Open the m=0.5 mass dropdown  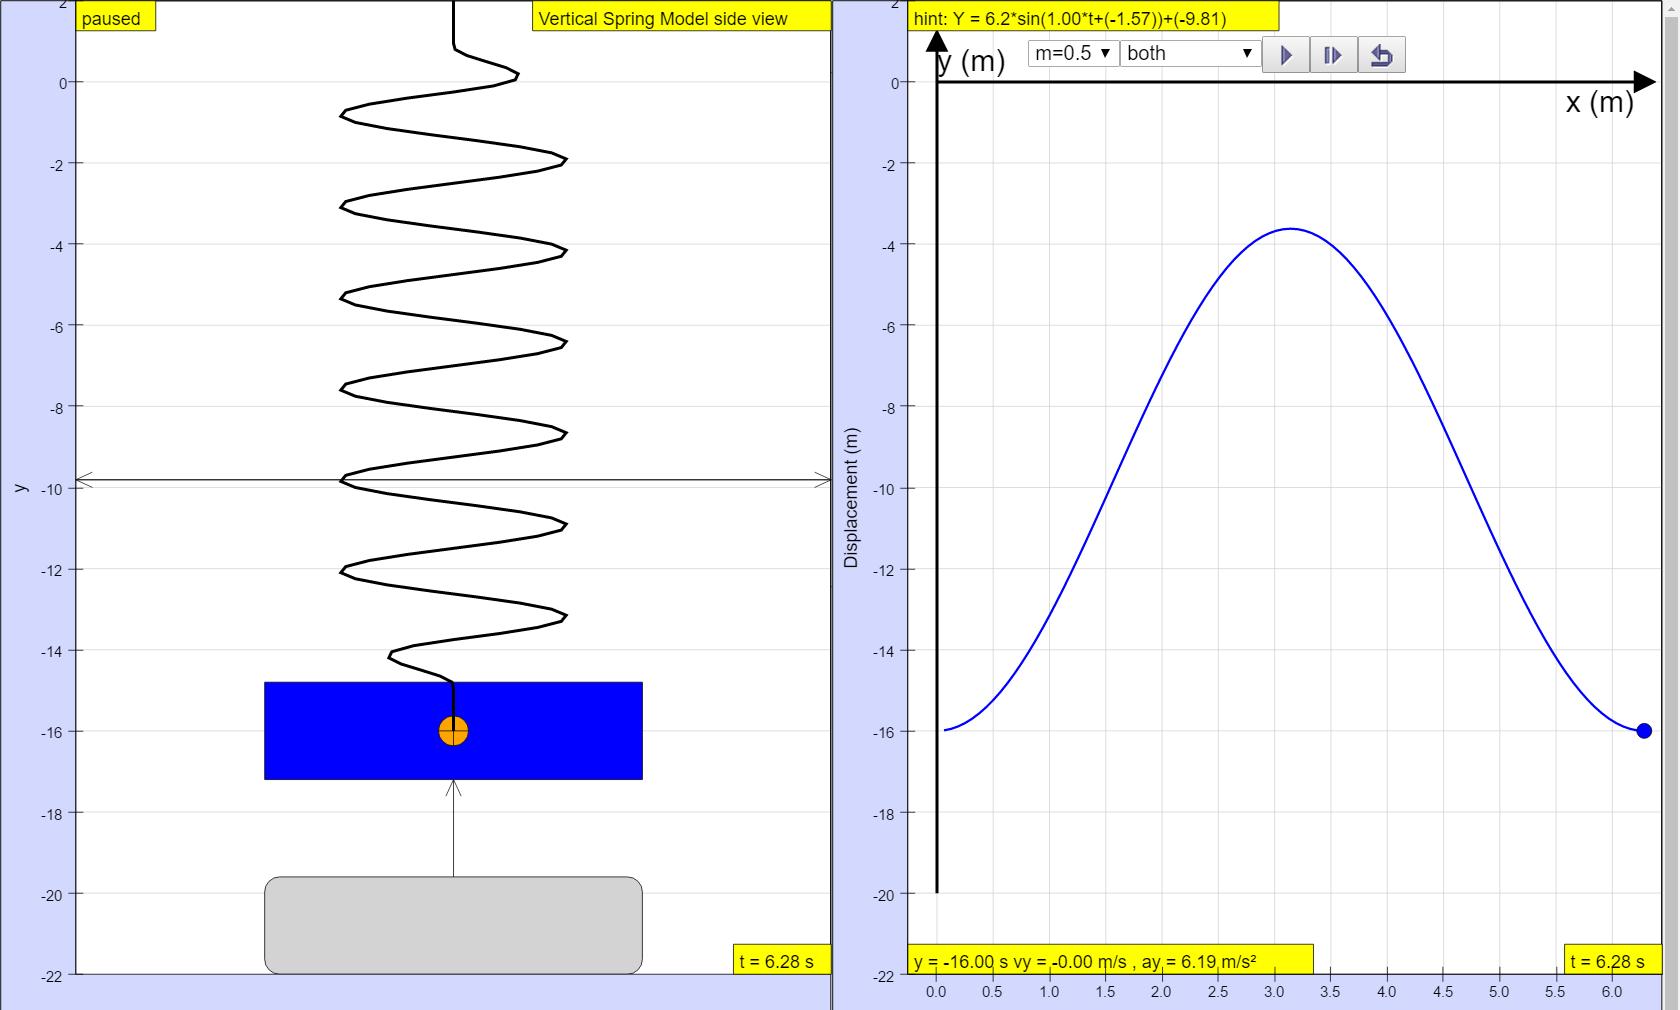point(1073,54)
